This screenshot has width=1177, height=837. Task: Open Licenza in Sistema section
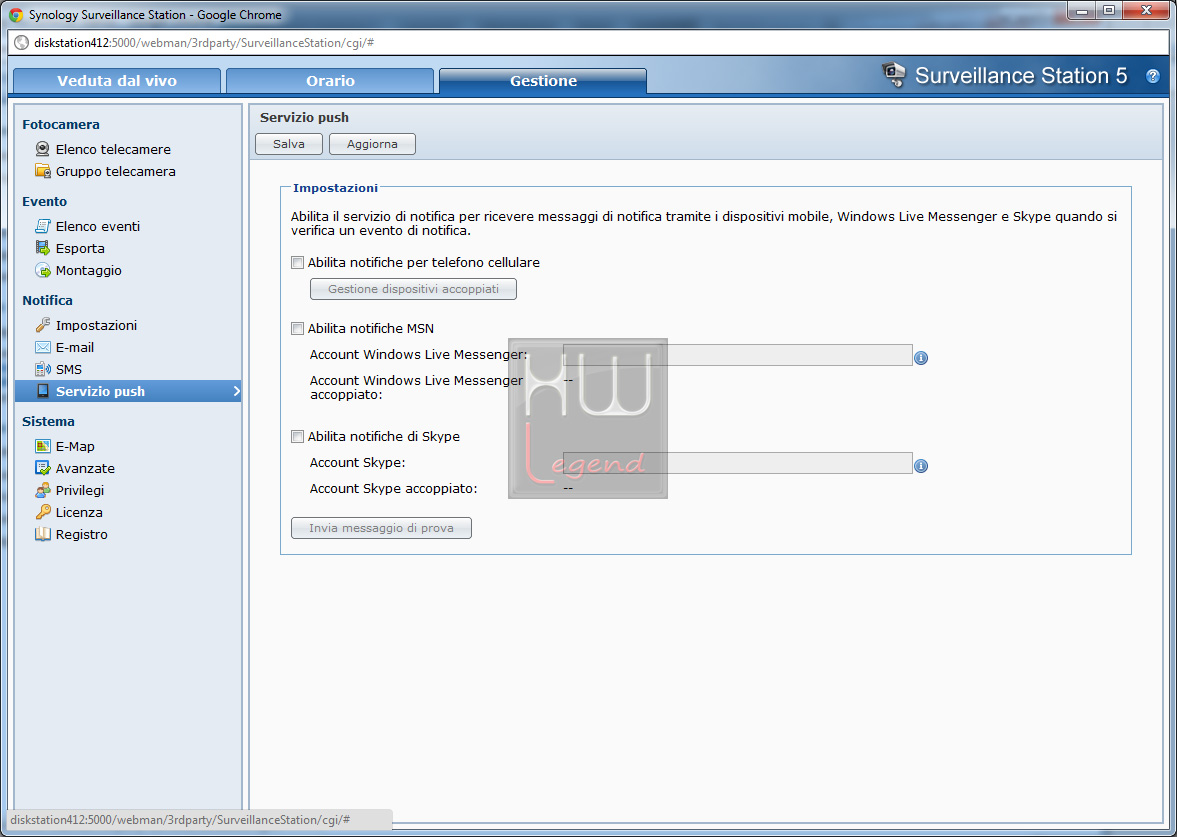point(79,512)
